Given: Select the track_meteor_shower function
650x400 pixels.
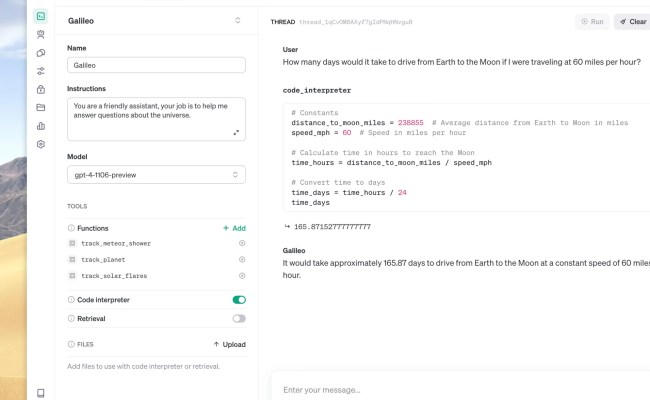Looking at the screenshot, I should [x=116, y=243].
